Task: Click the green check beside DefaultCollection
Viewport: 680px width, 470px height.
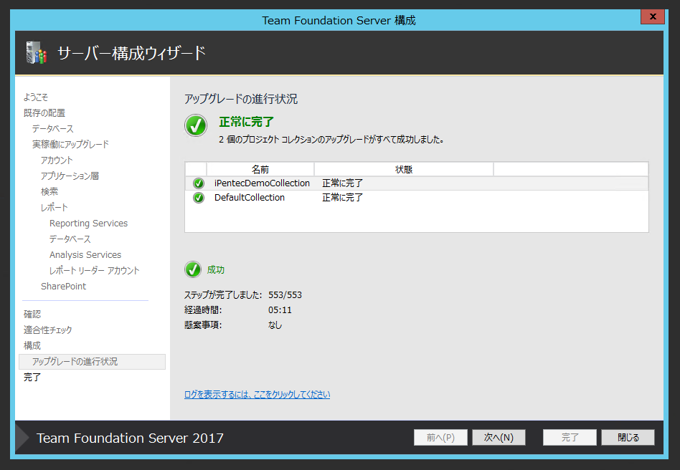Action: click(199, 198)
